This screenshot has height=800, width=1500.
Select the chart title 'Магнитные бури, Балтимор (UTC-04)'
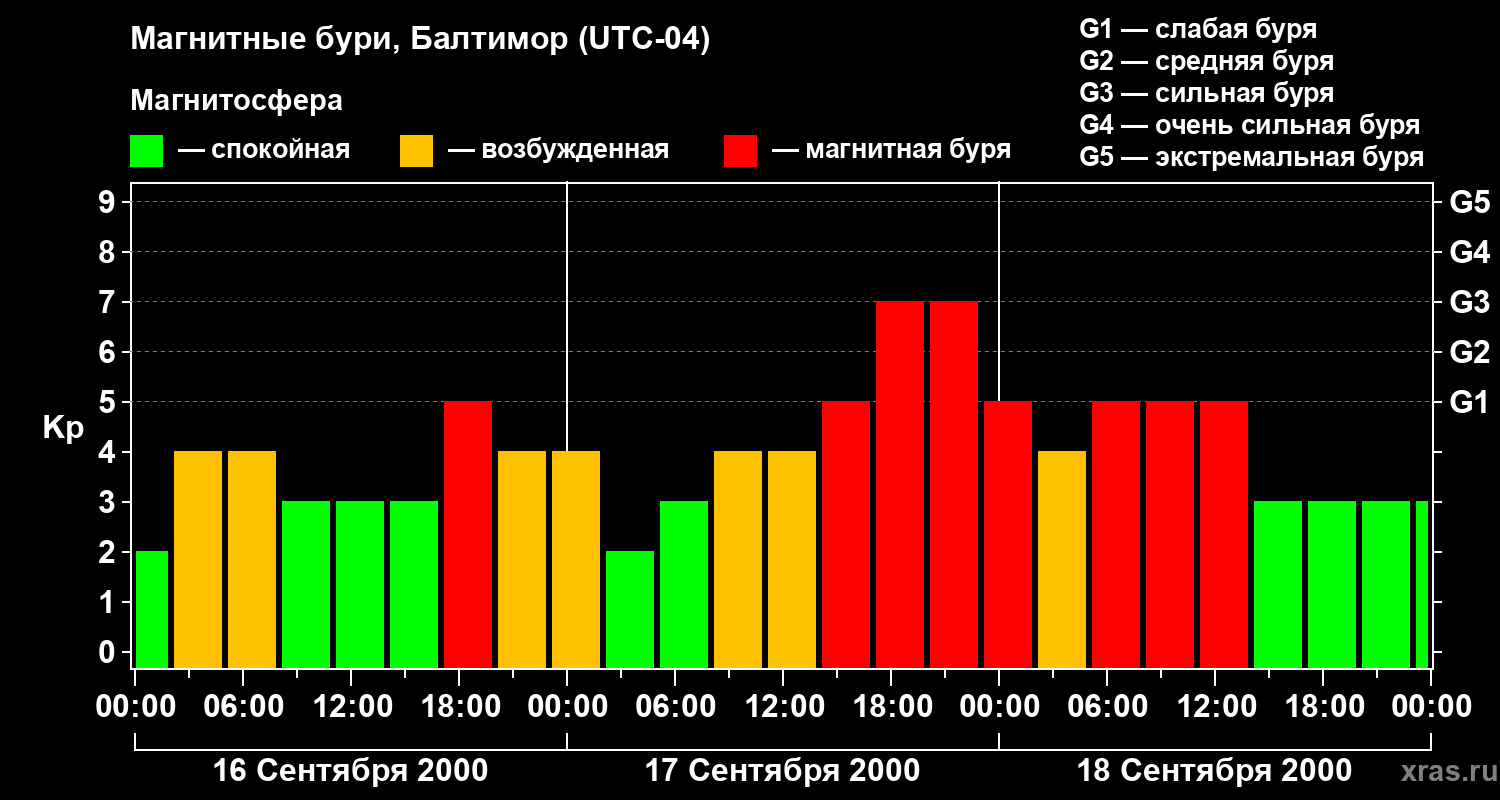pos(420,40)
